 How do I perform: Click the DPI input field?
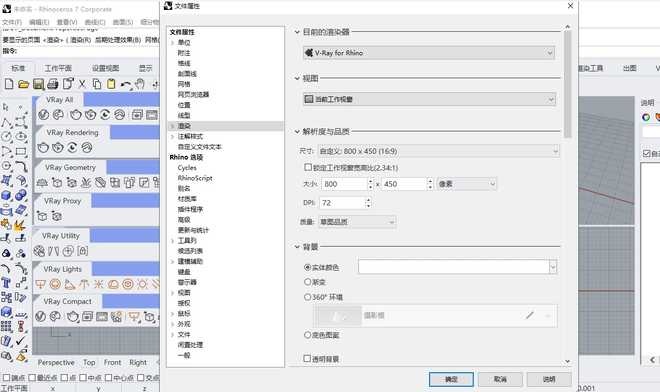342,203
